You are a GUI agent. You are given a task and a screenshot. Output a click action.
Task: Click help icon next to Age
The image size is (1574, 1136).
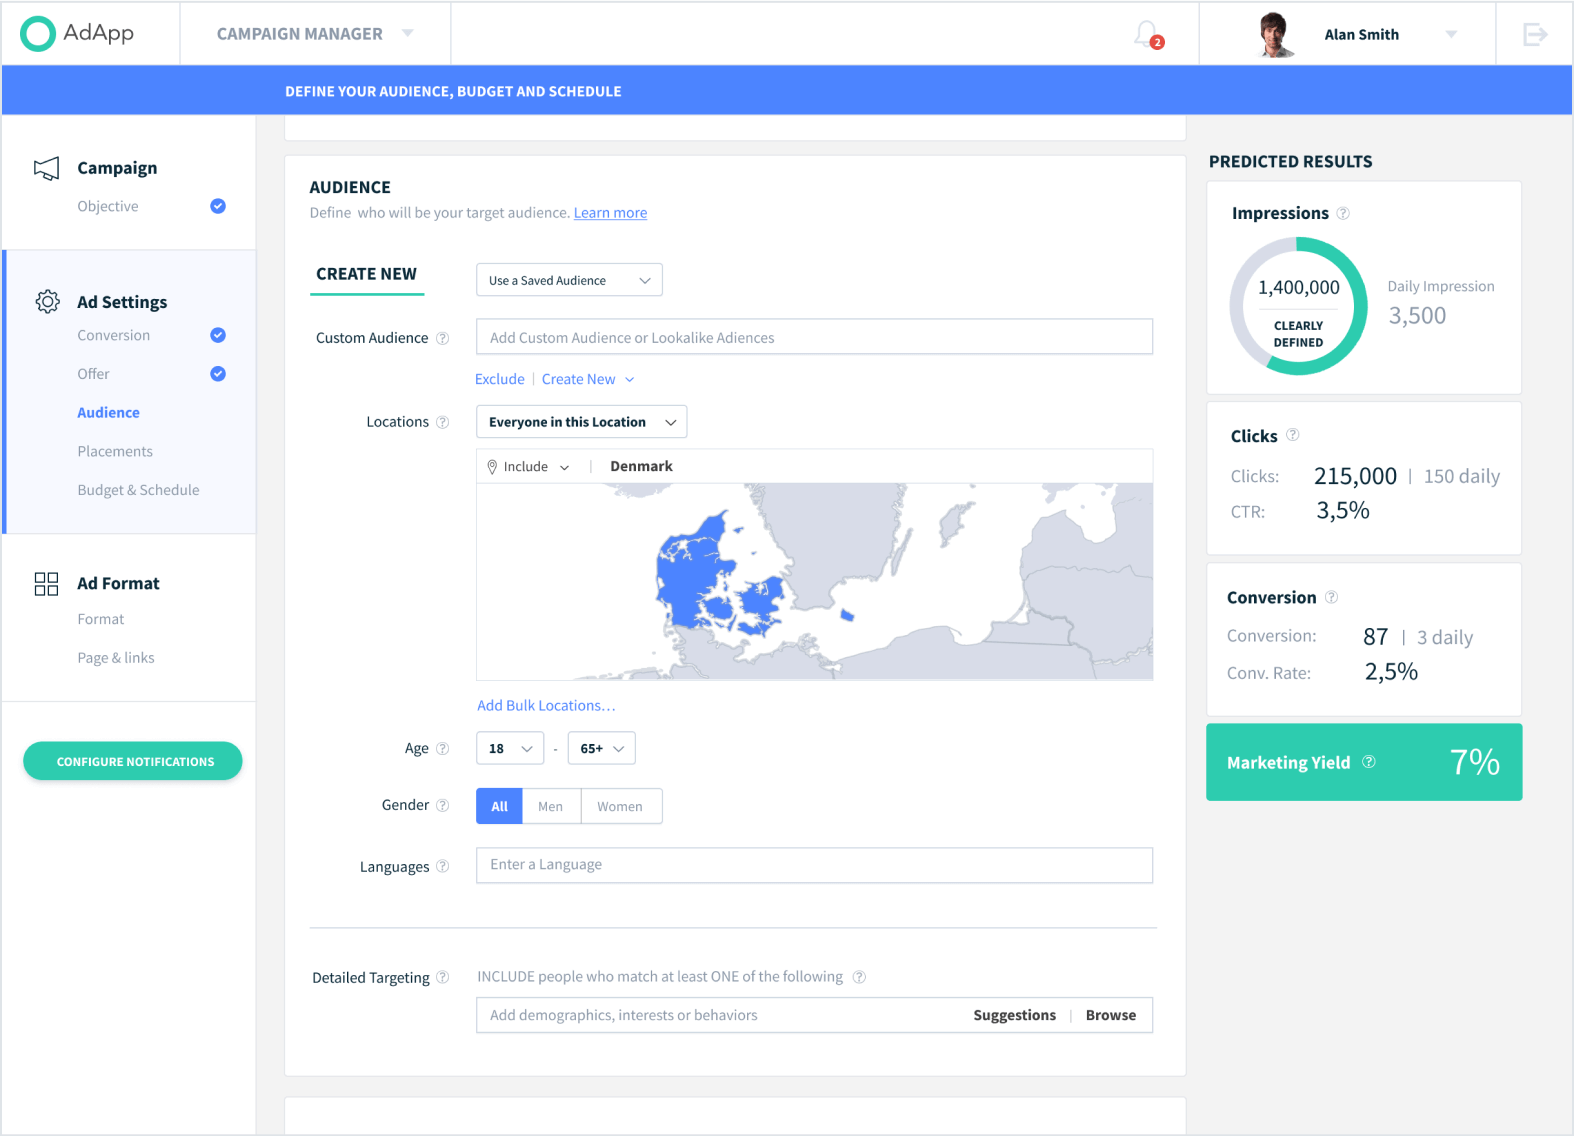(x=442, y=748)
